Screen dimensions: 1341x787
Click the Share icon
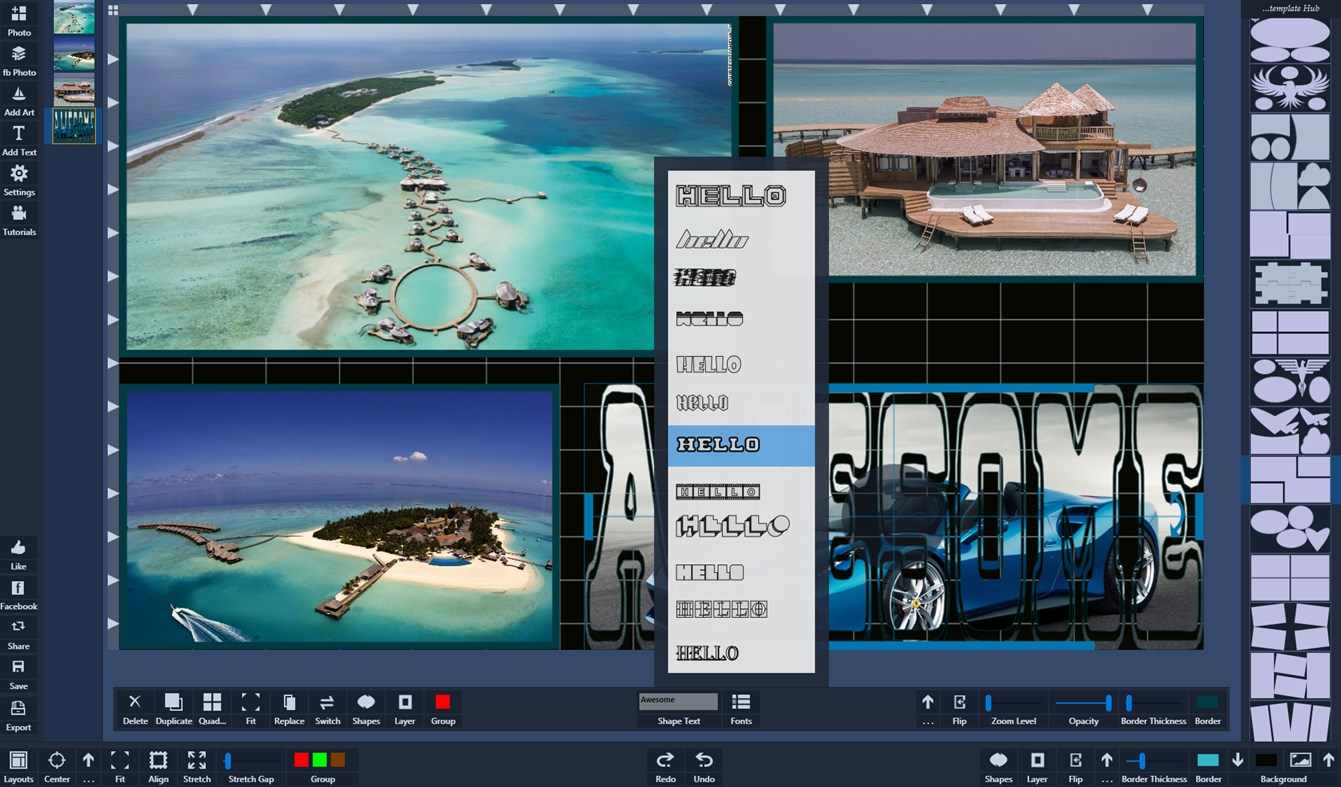click(x=18, y=627)
